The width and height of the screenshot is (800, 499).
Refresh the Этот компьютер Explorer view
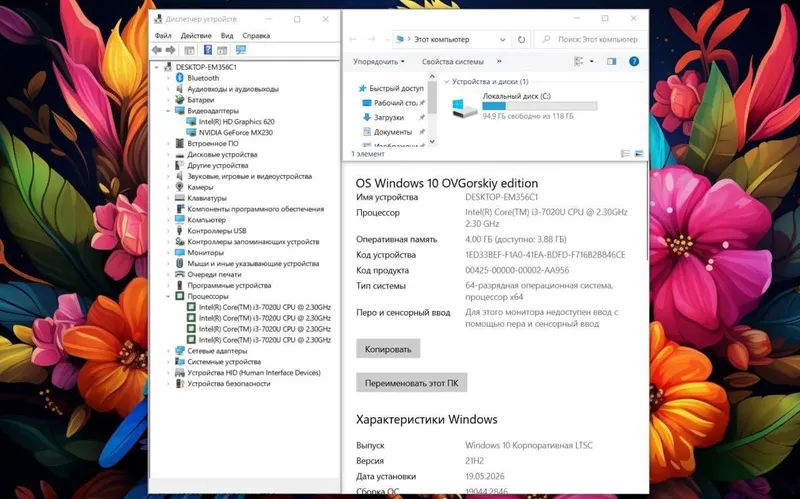pos(521,39)
